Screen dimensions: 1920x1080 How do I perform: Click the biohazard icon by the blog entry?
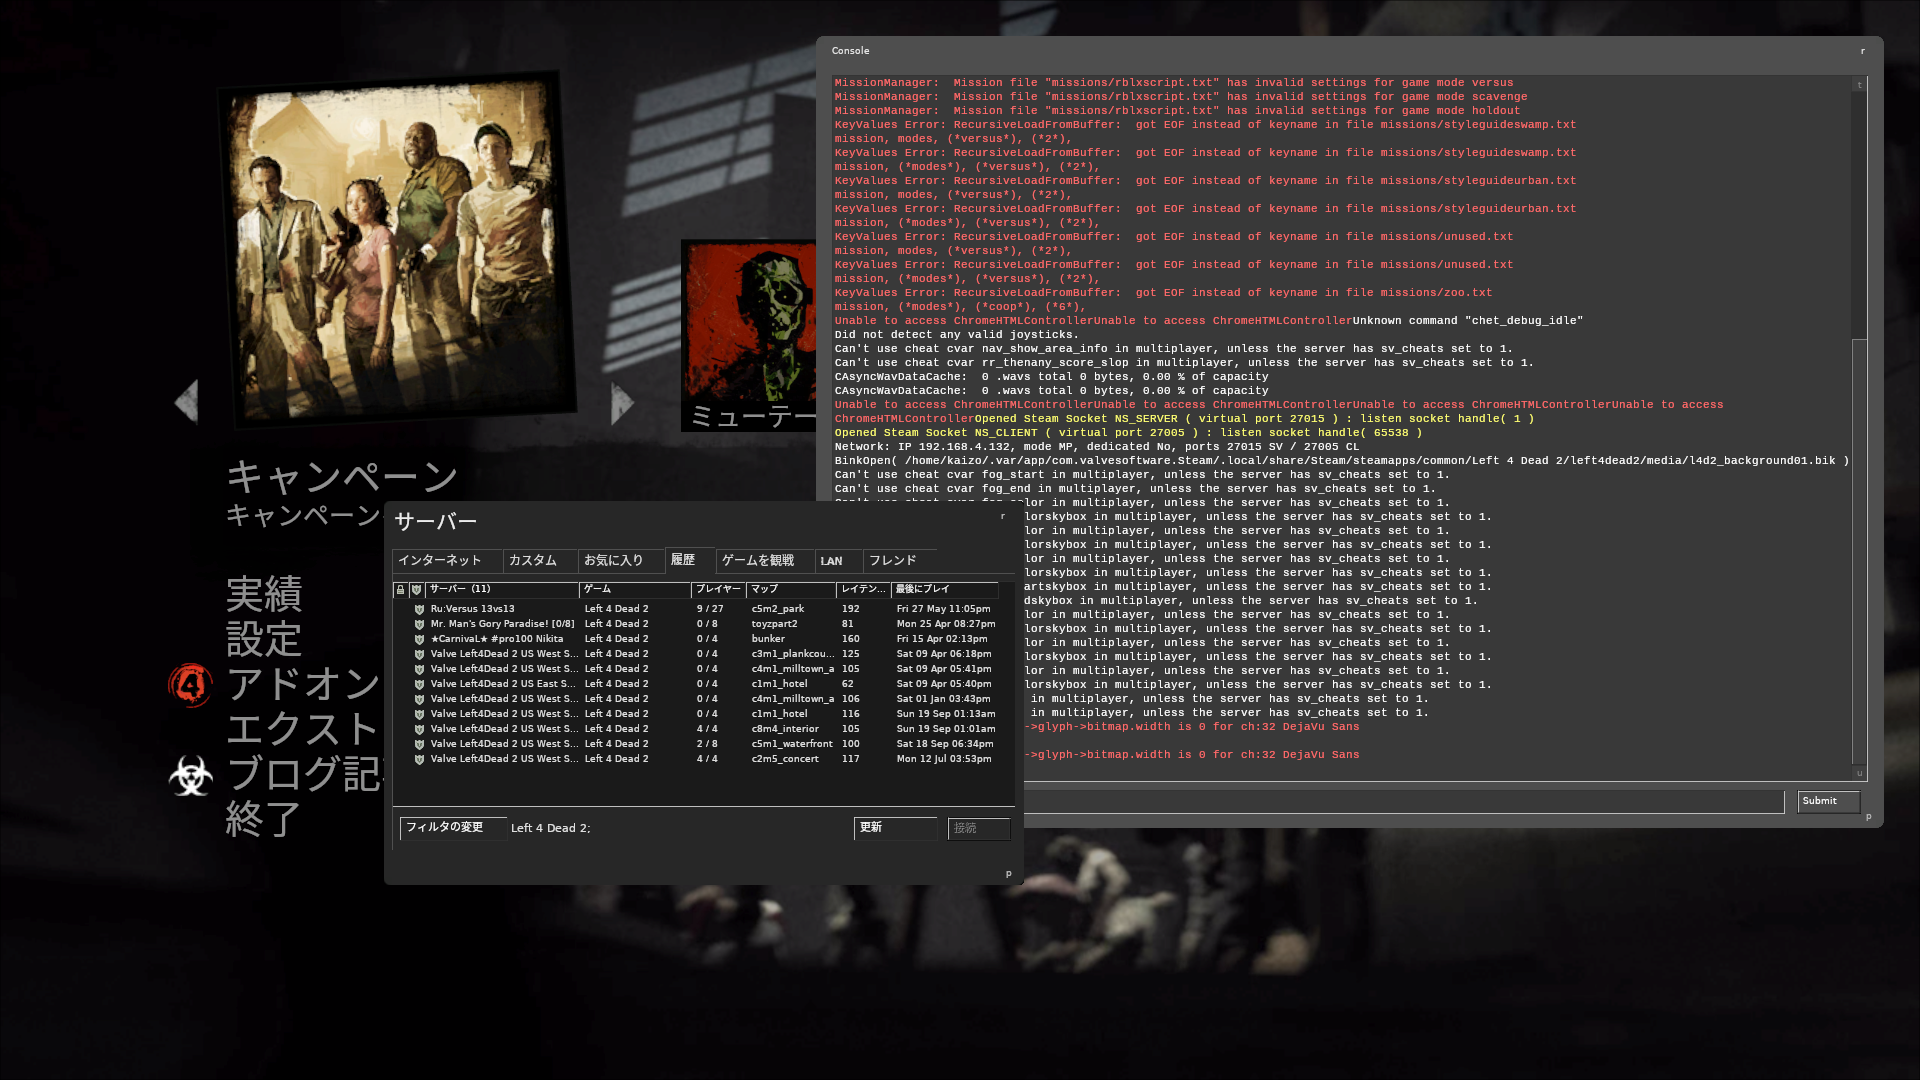(x=190, y=775)
